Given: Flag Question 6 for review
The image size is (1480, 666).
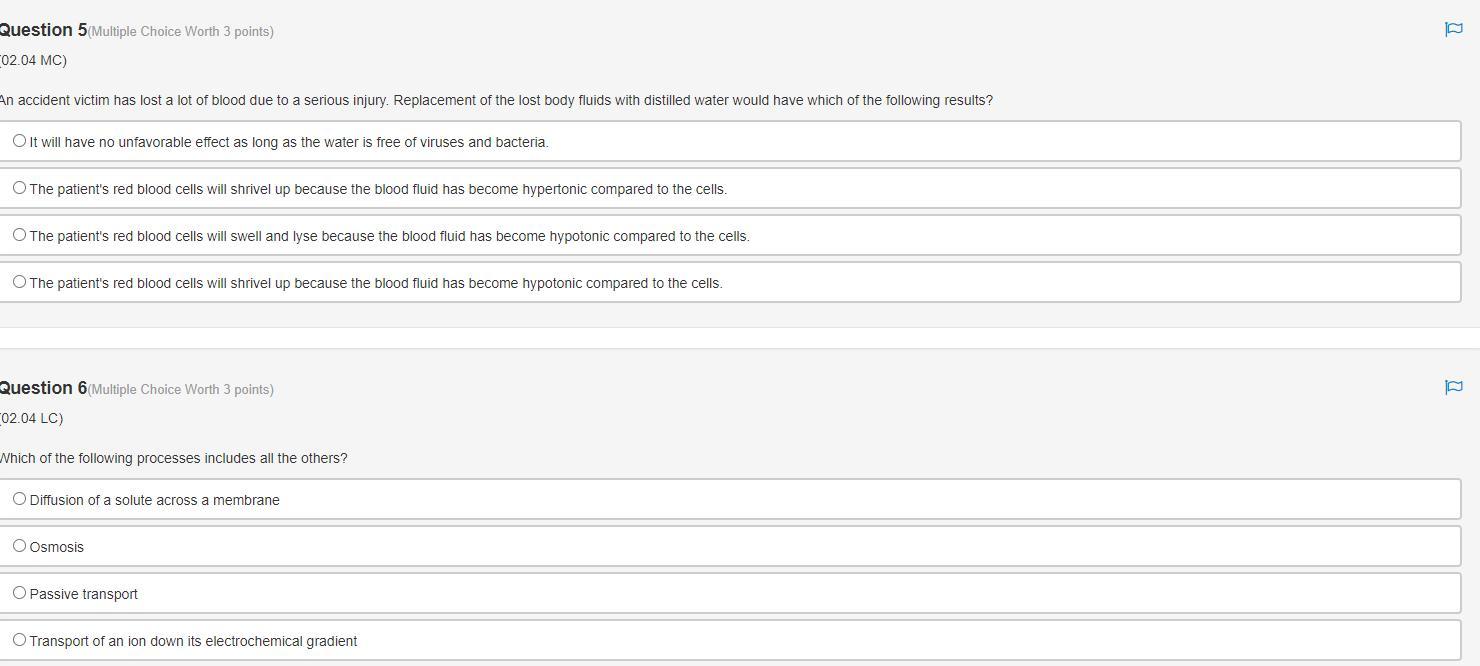Looking at the screenshot, I should click(1454, 387).
